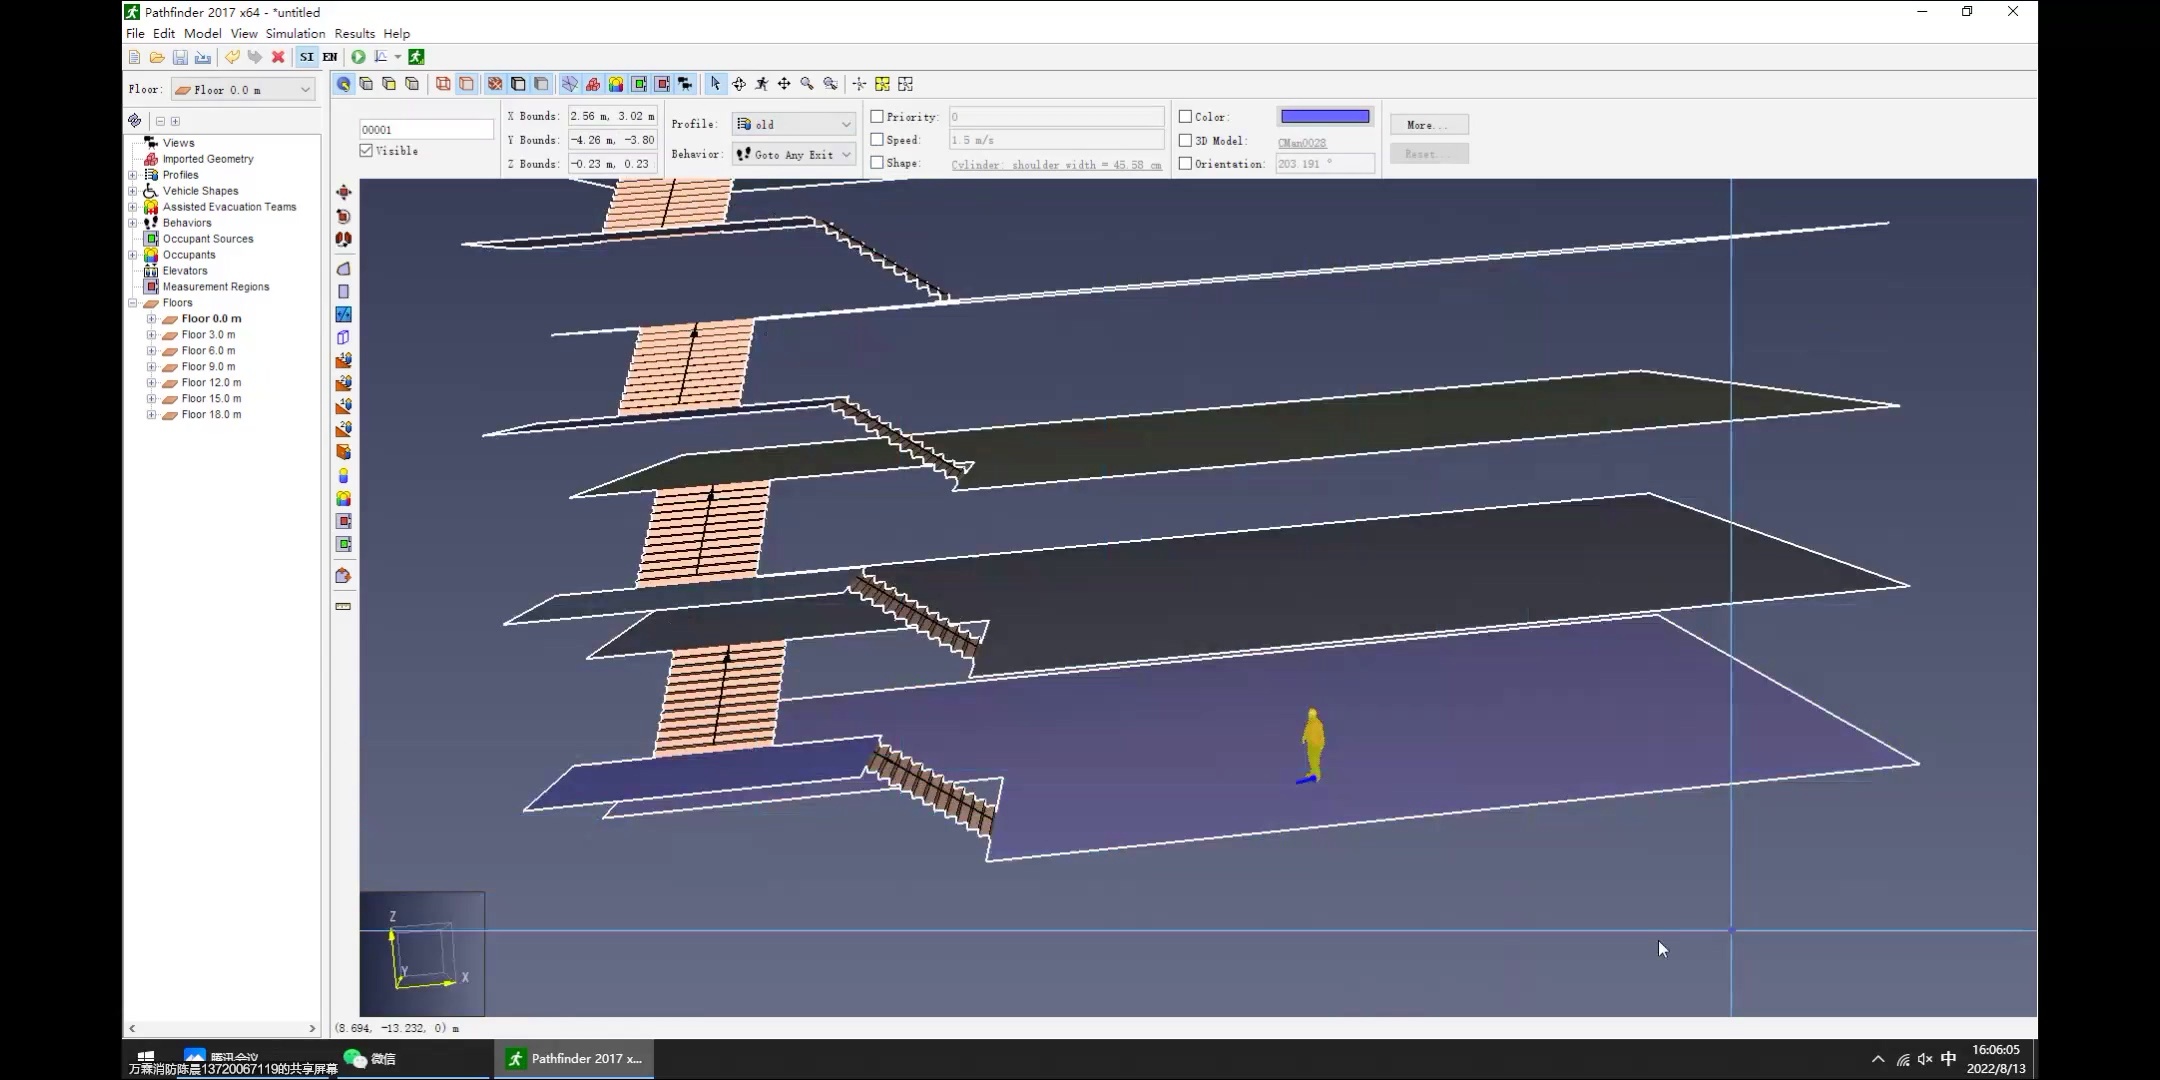Enable the 3D Model checkbox
This screenshot has width=2160, height=1080.
tap(1185, 141)
